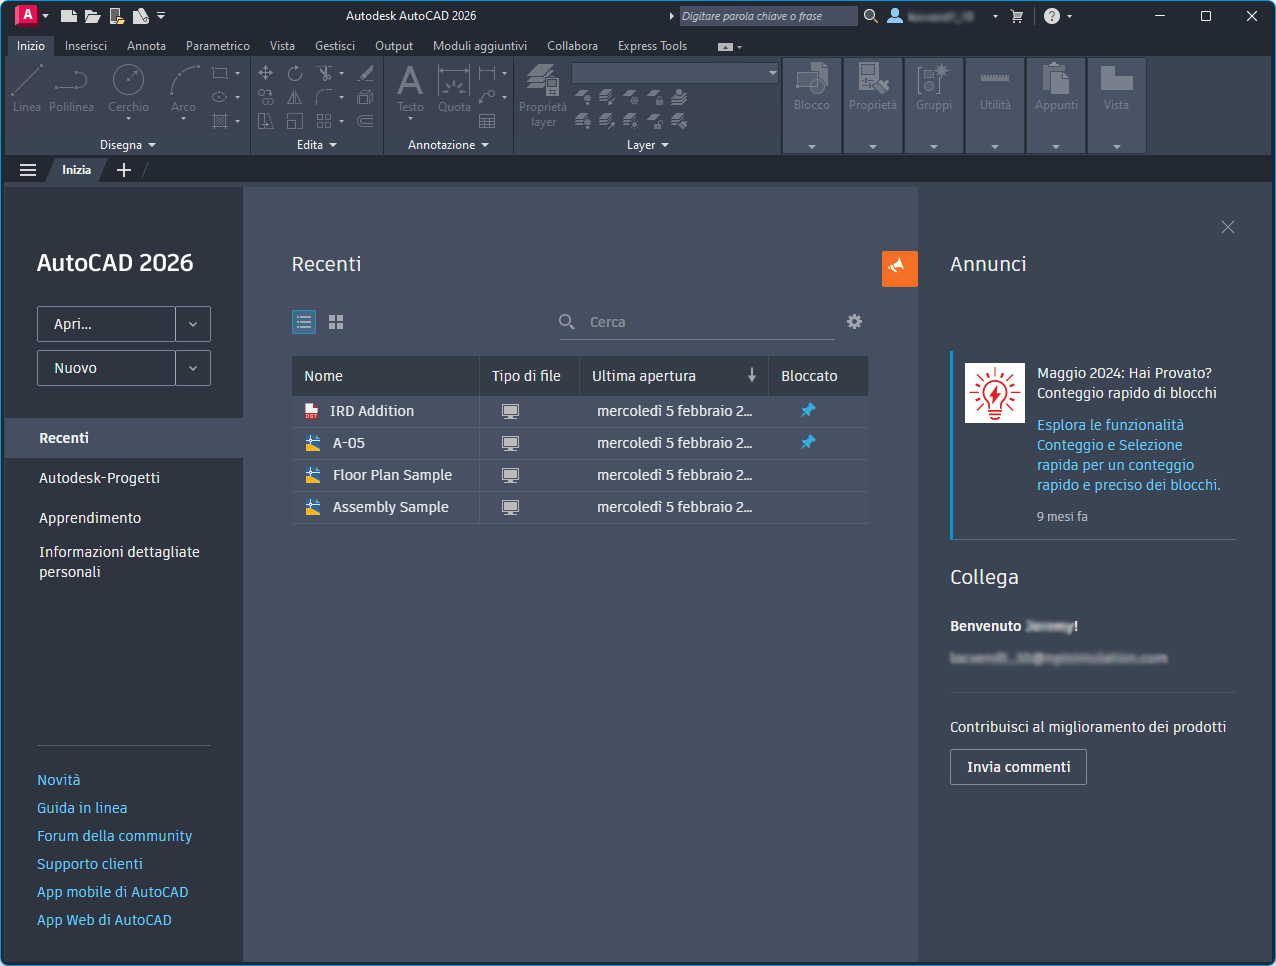Expand the Apri dropdown arrow

[x=193, y=324]
